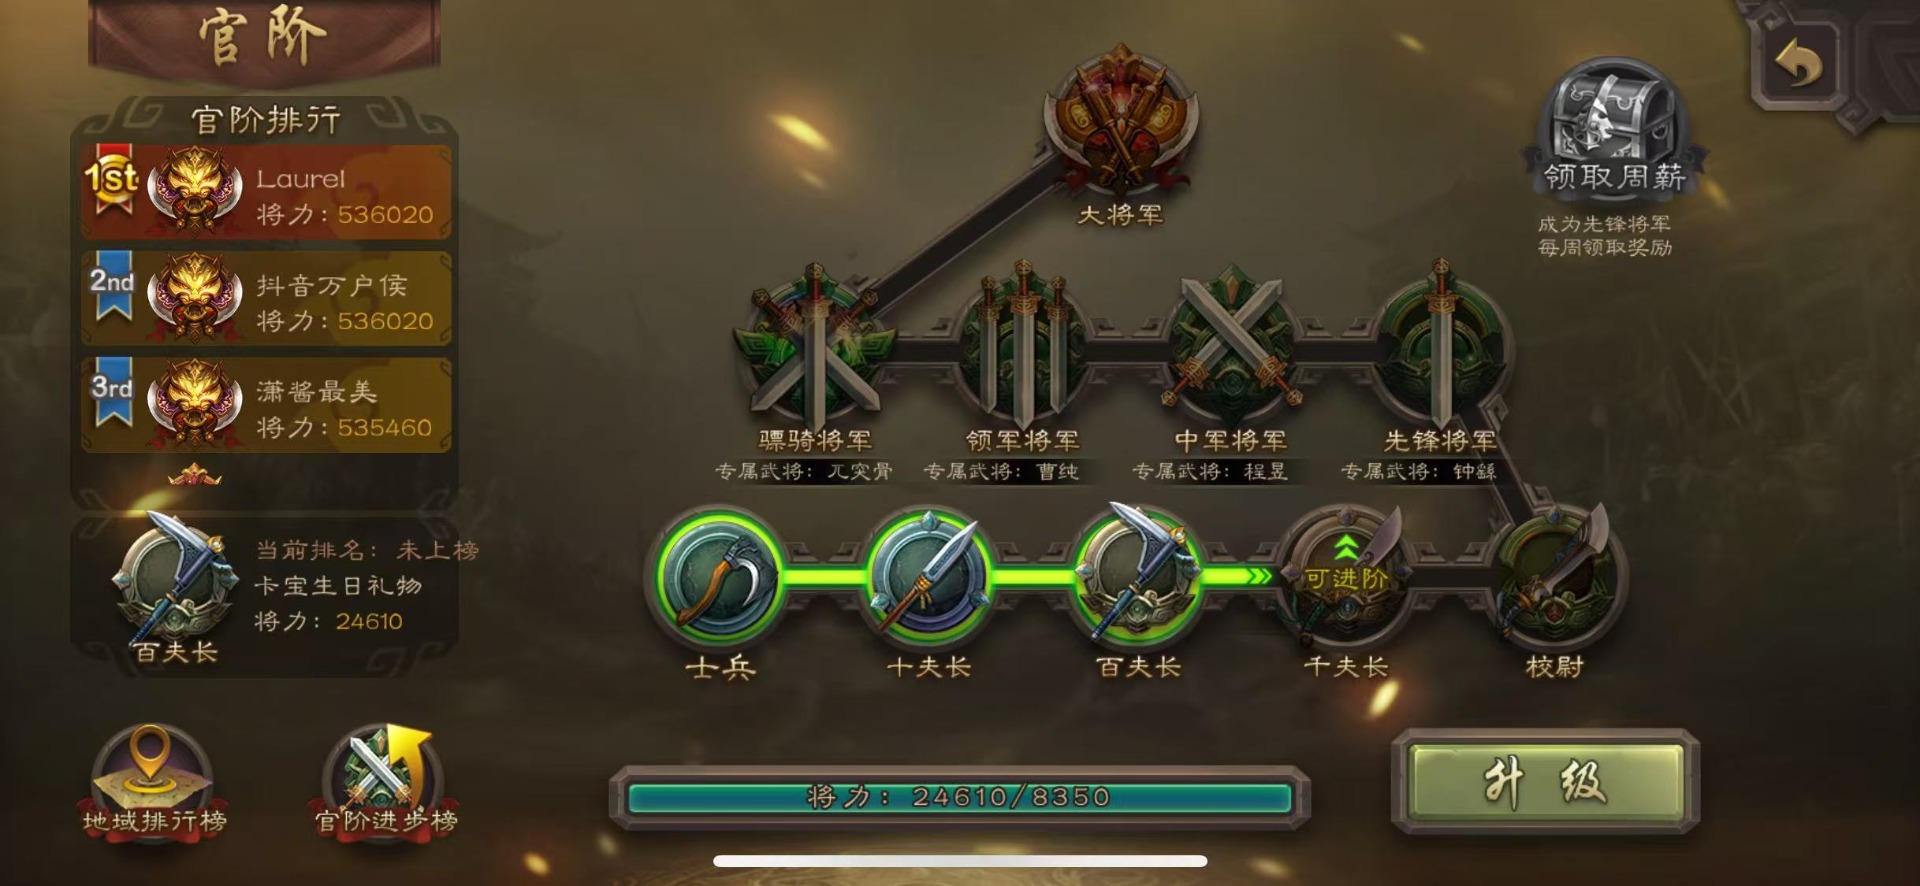The width and height of the screenshot is (1920, 886).
Task: Open the 官阶进步榜 progress ranking
Action: point(386,782)
